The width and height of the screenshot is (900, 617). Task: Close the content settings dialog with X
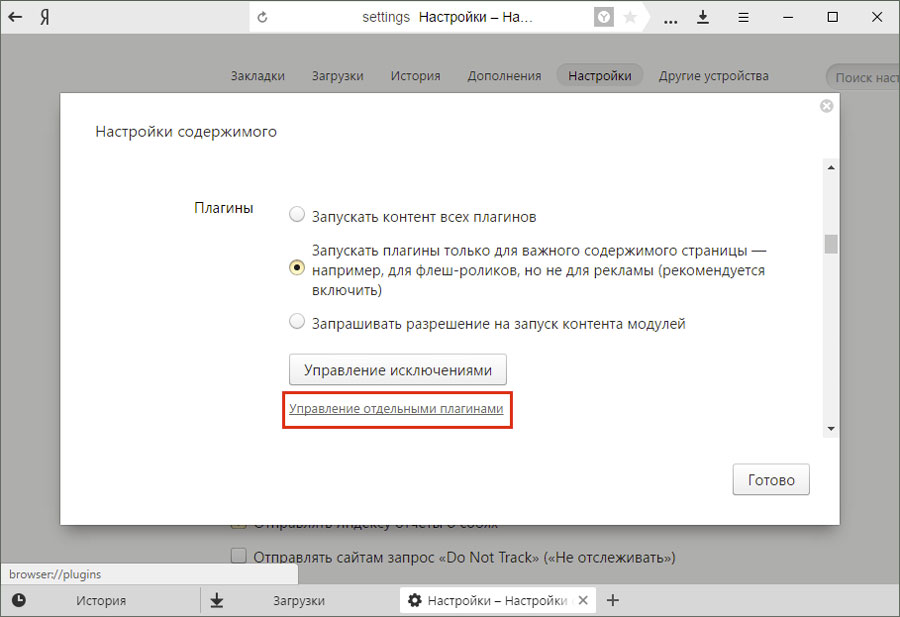point(827,106)
